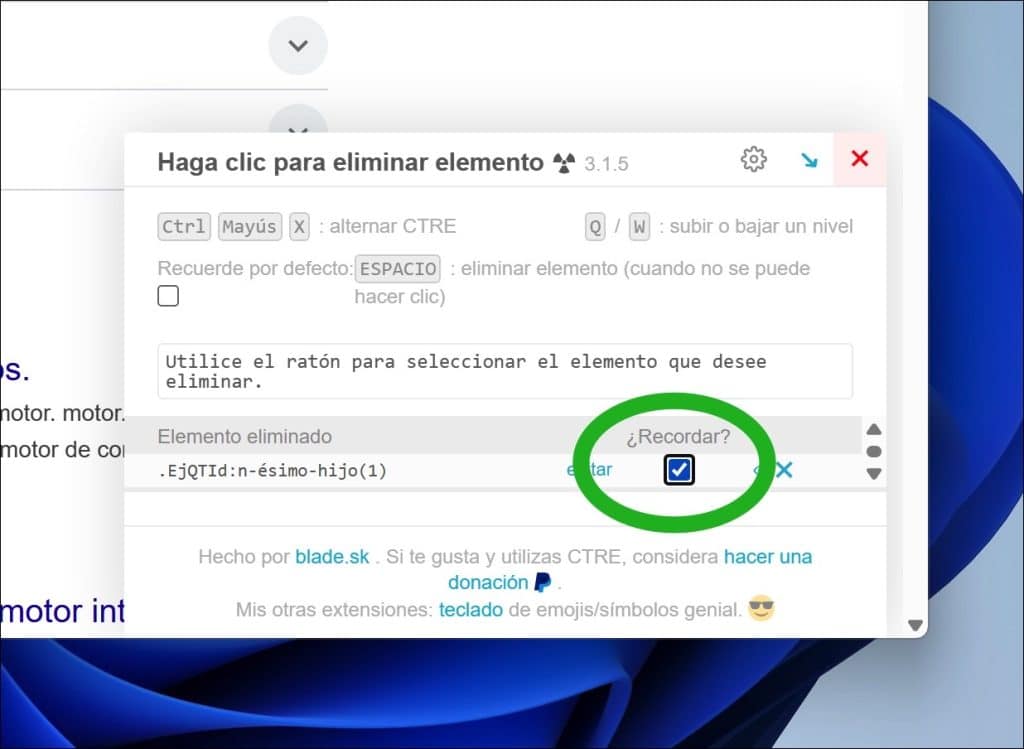Image resolution: width=1024 pixels, height=749 pixels.
Task: Click the 'Elemento eliminado' column header
Action: [x=244, y=436]
